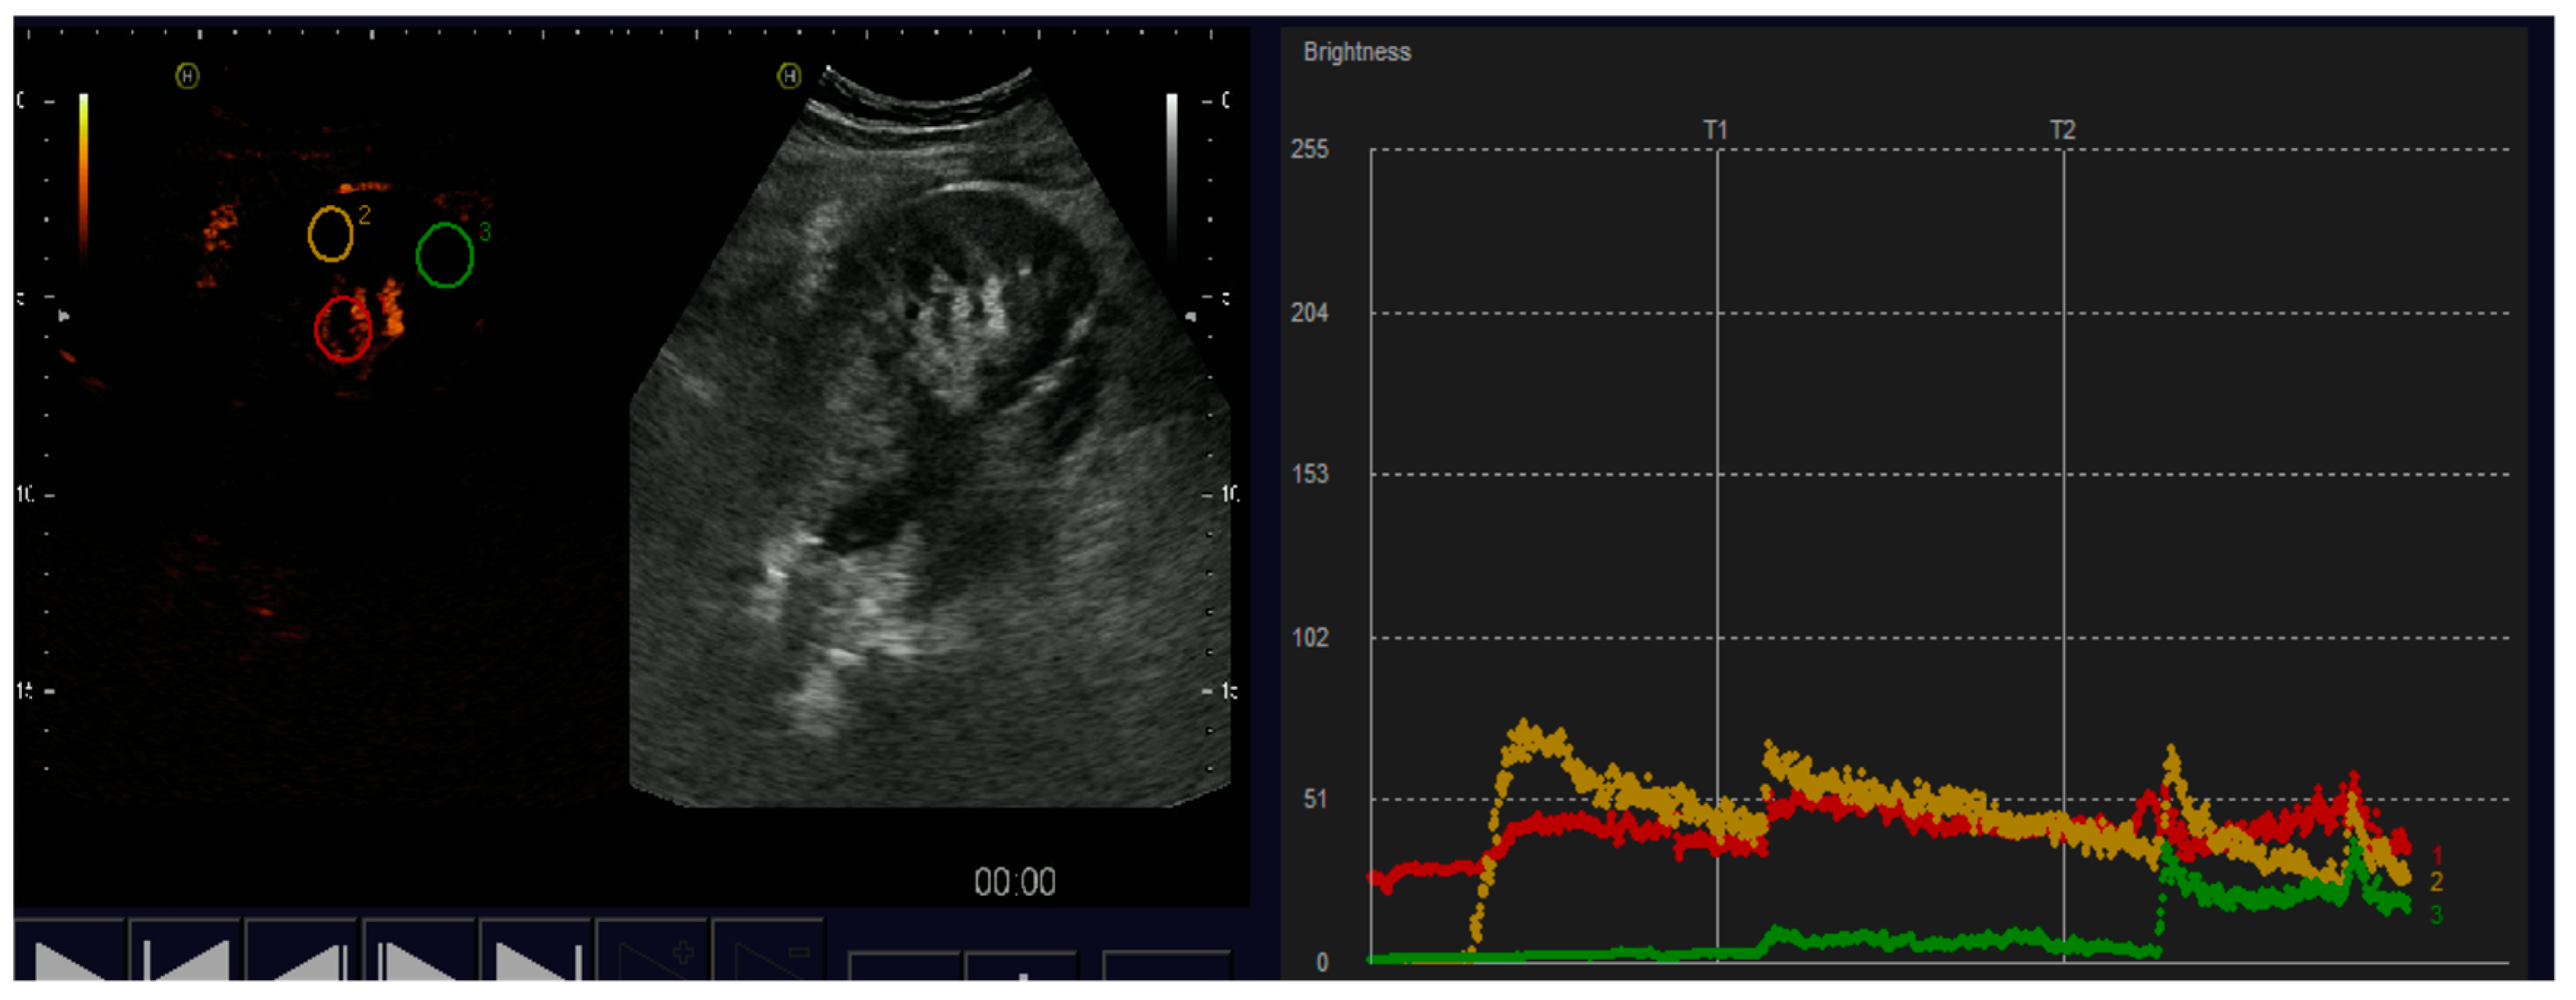
Task: Select the green ROI circle 3
Action: [444, 255]
